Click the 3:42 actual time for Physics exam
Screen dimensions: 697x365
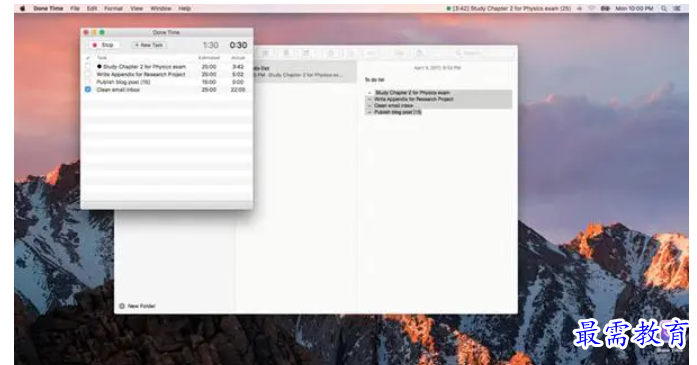tap(238, 67)
